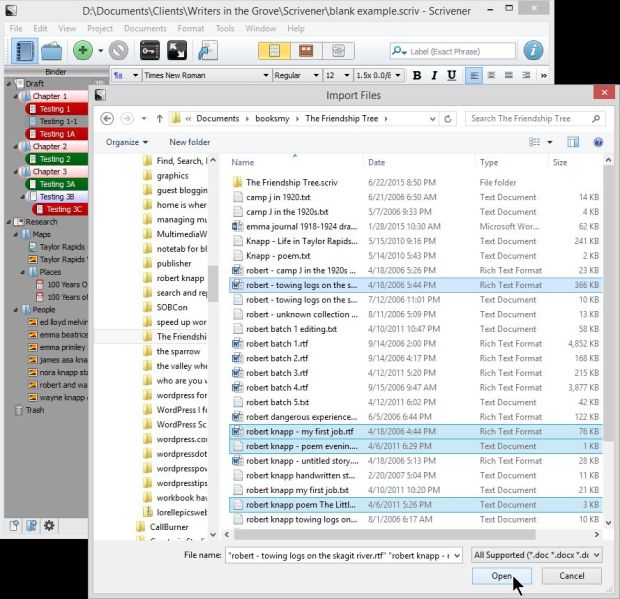620x599 pixels.
Task: Click the grey Trash/no-entry toolbar icon
Action: [x=119, y=51]
